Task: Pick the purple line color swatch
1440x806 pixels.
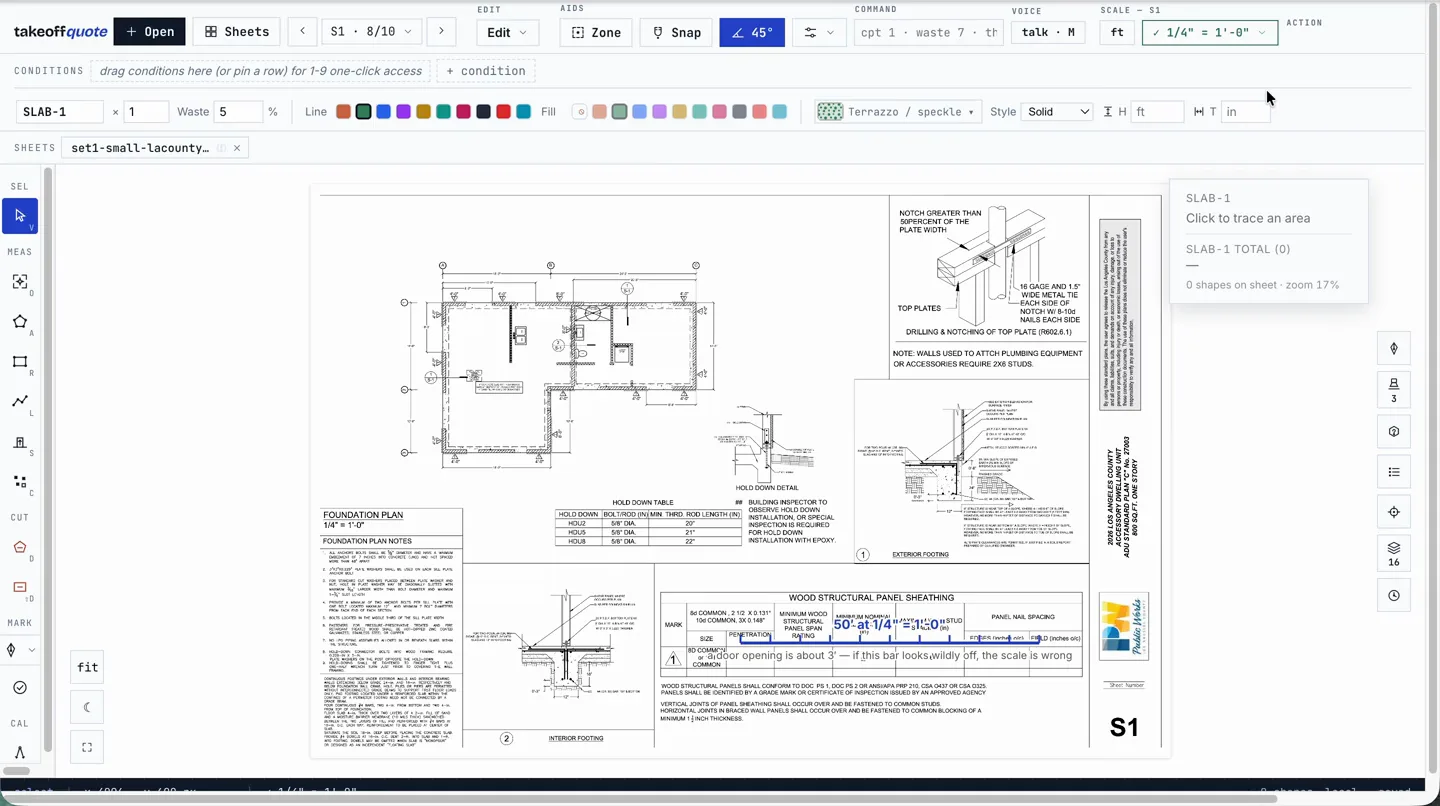Action: tap(403, 112)
